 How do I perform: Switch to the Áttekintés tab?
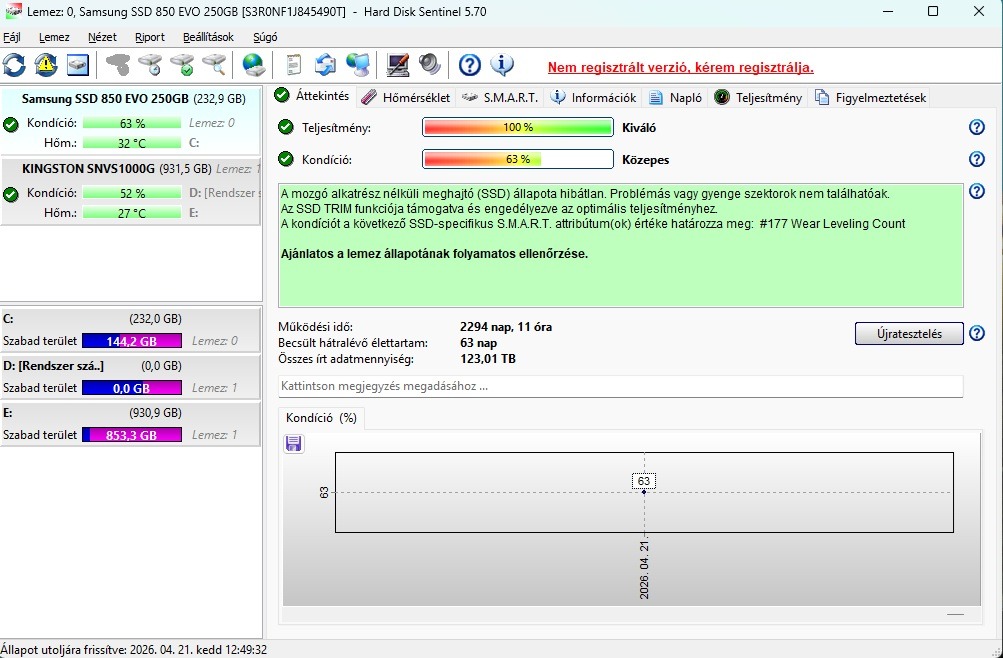pyautogui.click(x=312, y=96)
